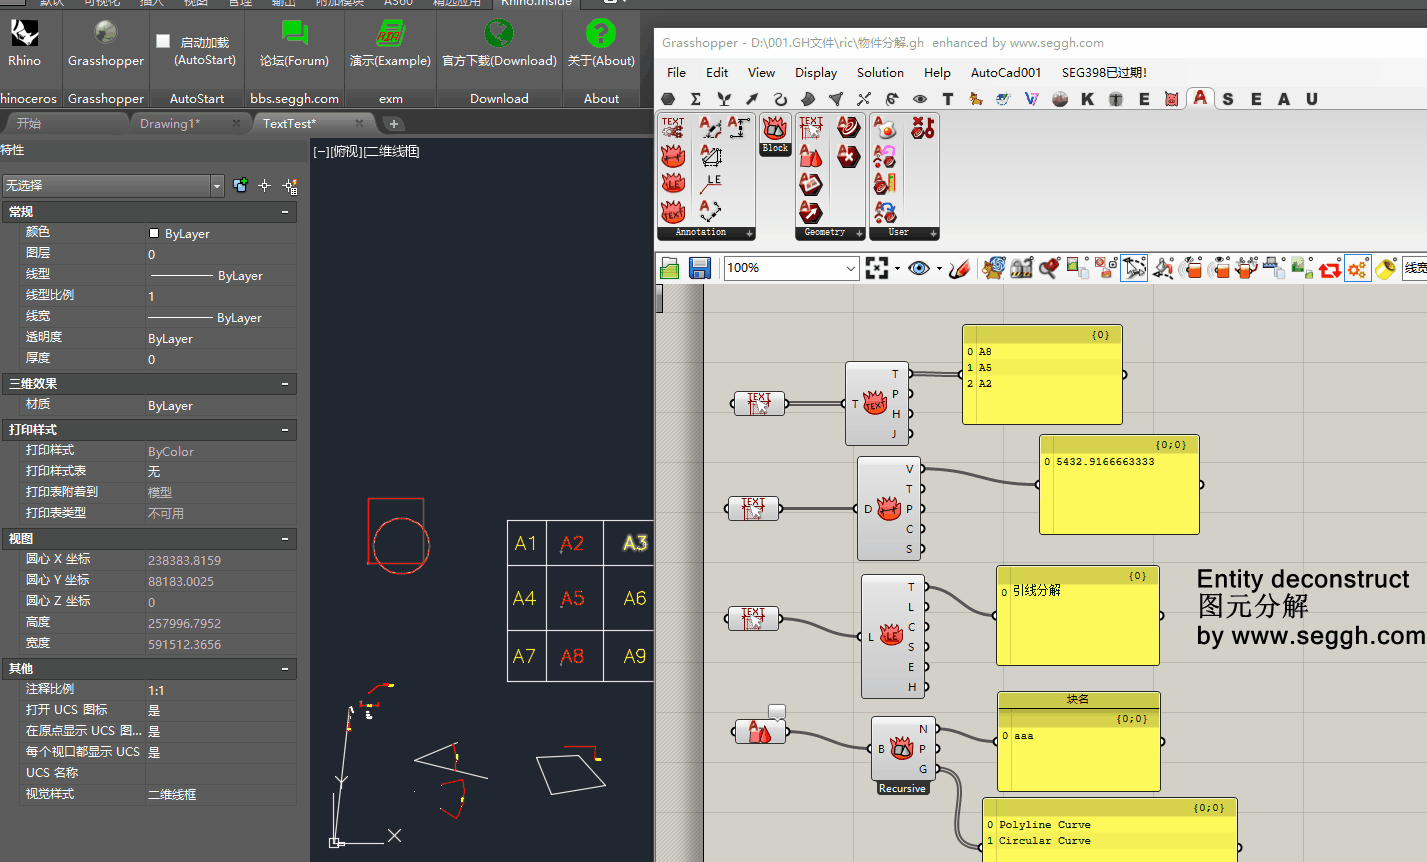Open the Grasshopper File menu
The image size is (1427, 862).
[x=676, y=72]
